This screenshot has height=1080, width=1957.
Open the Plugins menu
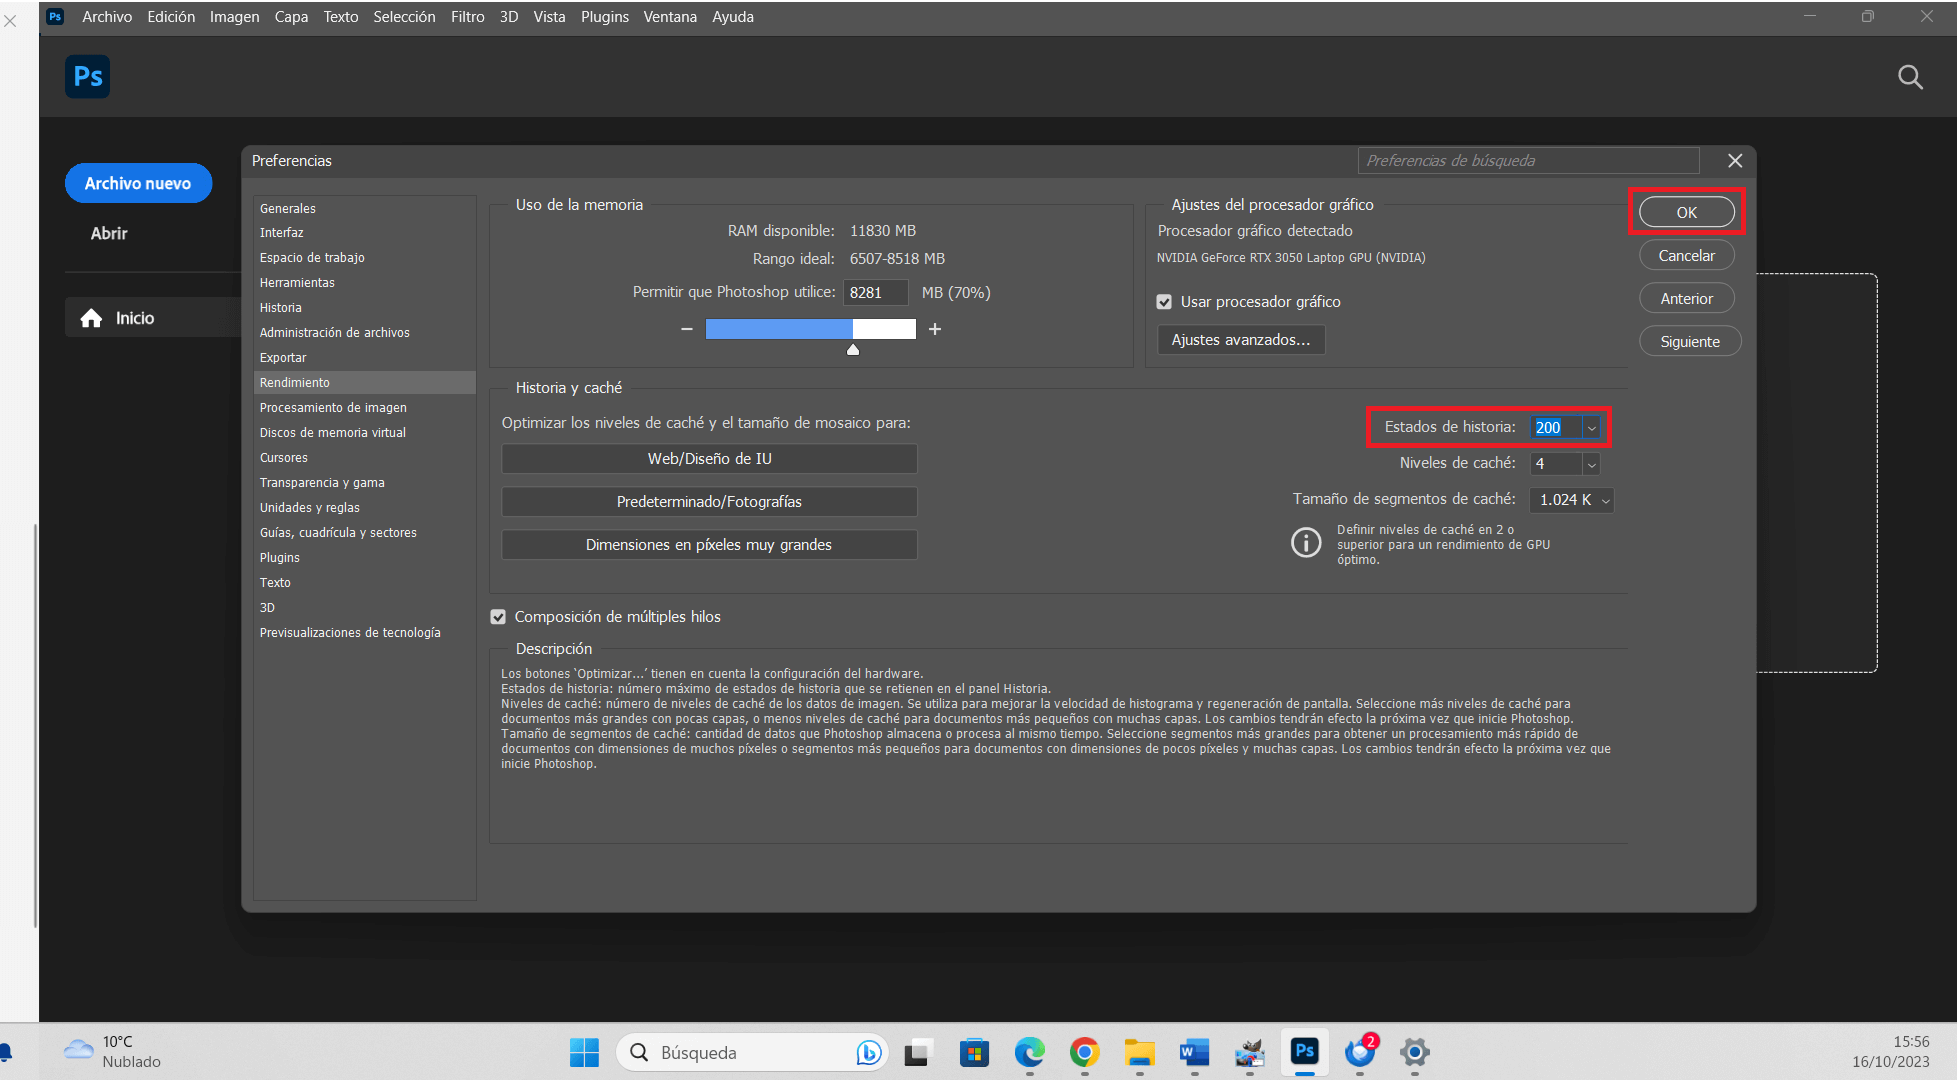(x=605, y=16)
